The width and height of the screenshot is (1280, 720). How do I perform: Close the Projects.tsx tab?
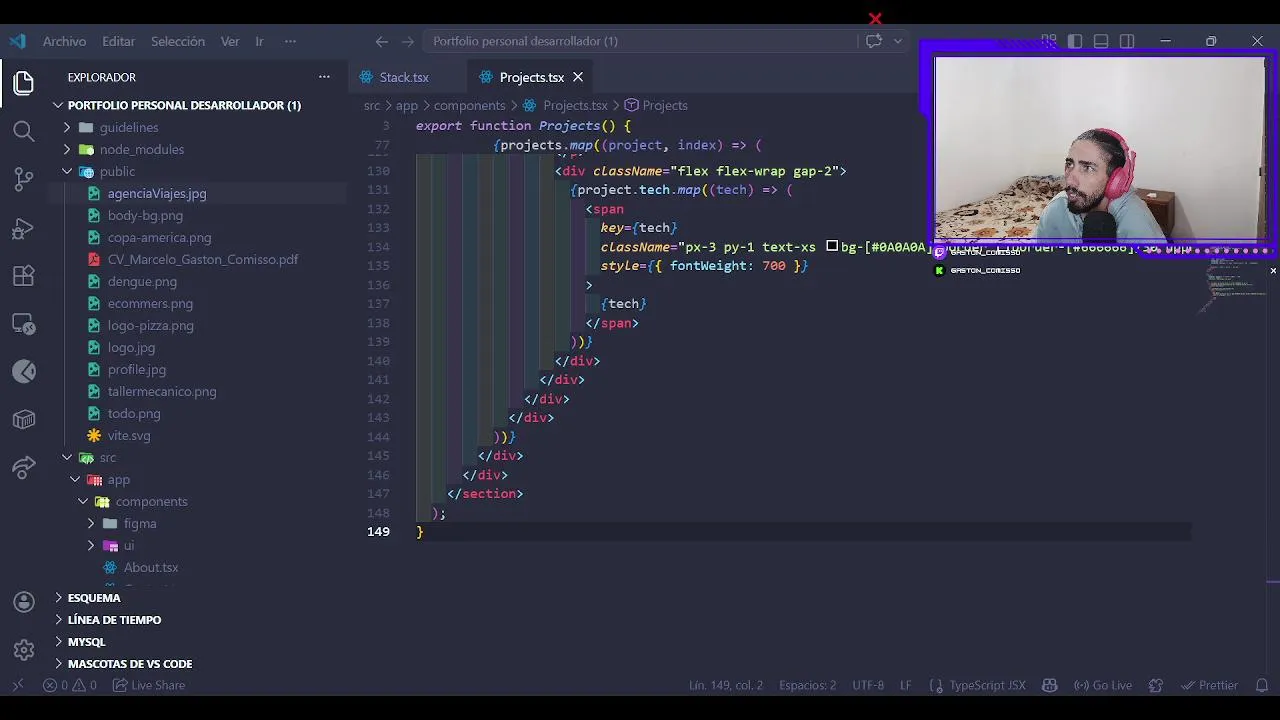(578, 77)
